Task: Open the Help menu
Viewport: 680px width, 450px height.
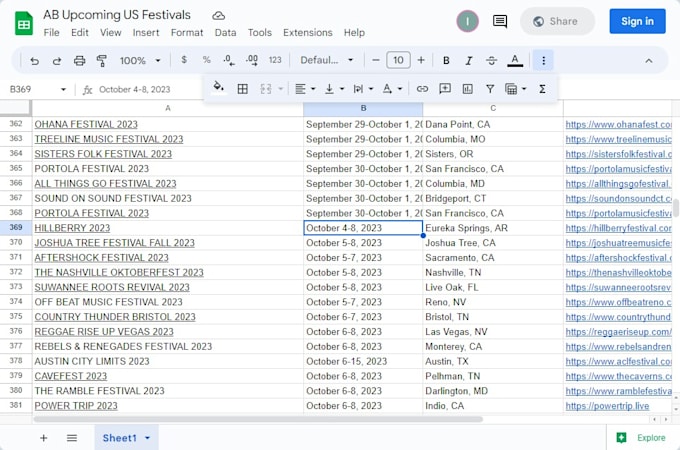Action: (x=354, y=33)
